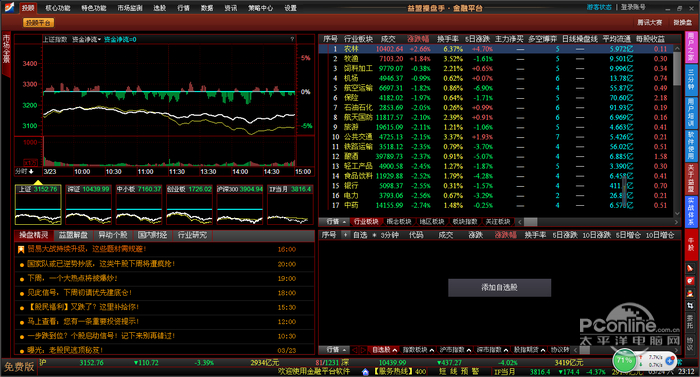Open the 分时 period dropdown below chart
Image resolution: width=700 pixels, height=377 pixels.
(24, 172)
